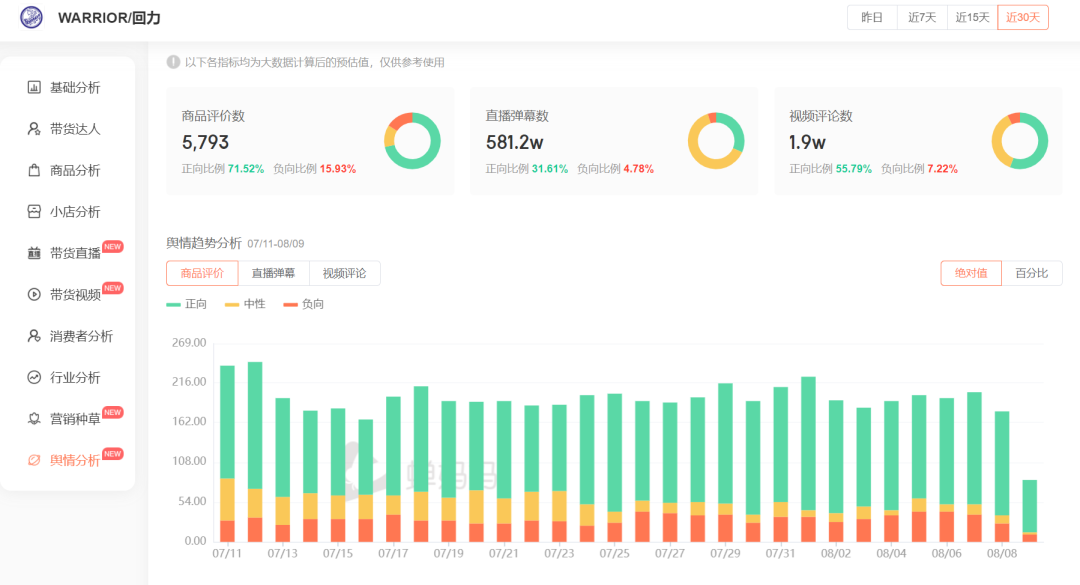Viewport: 1080px width, 585px height.
Task: Toggle the 正向 legend series
Action: click(187, 304)
